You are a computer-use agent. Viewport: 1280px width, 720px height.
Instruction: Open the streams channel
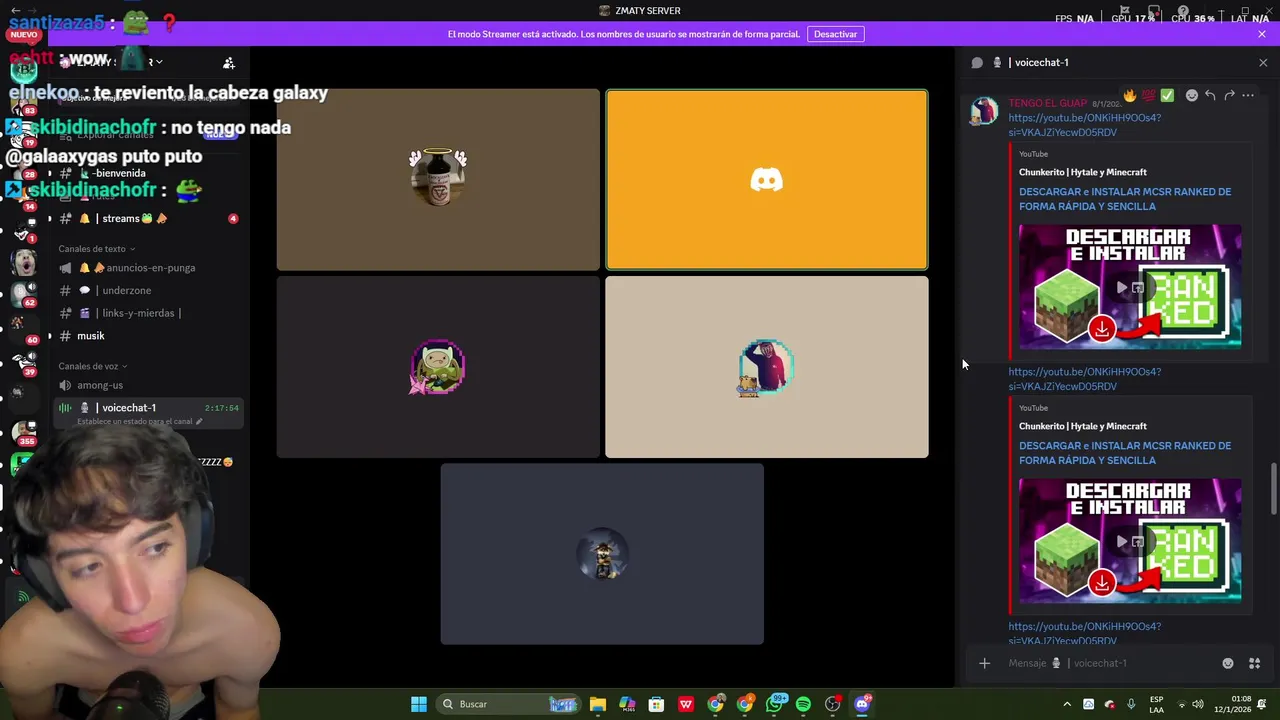tap(147, 218)
